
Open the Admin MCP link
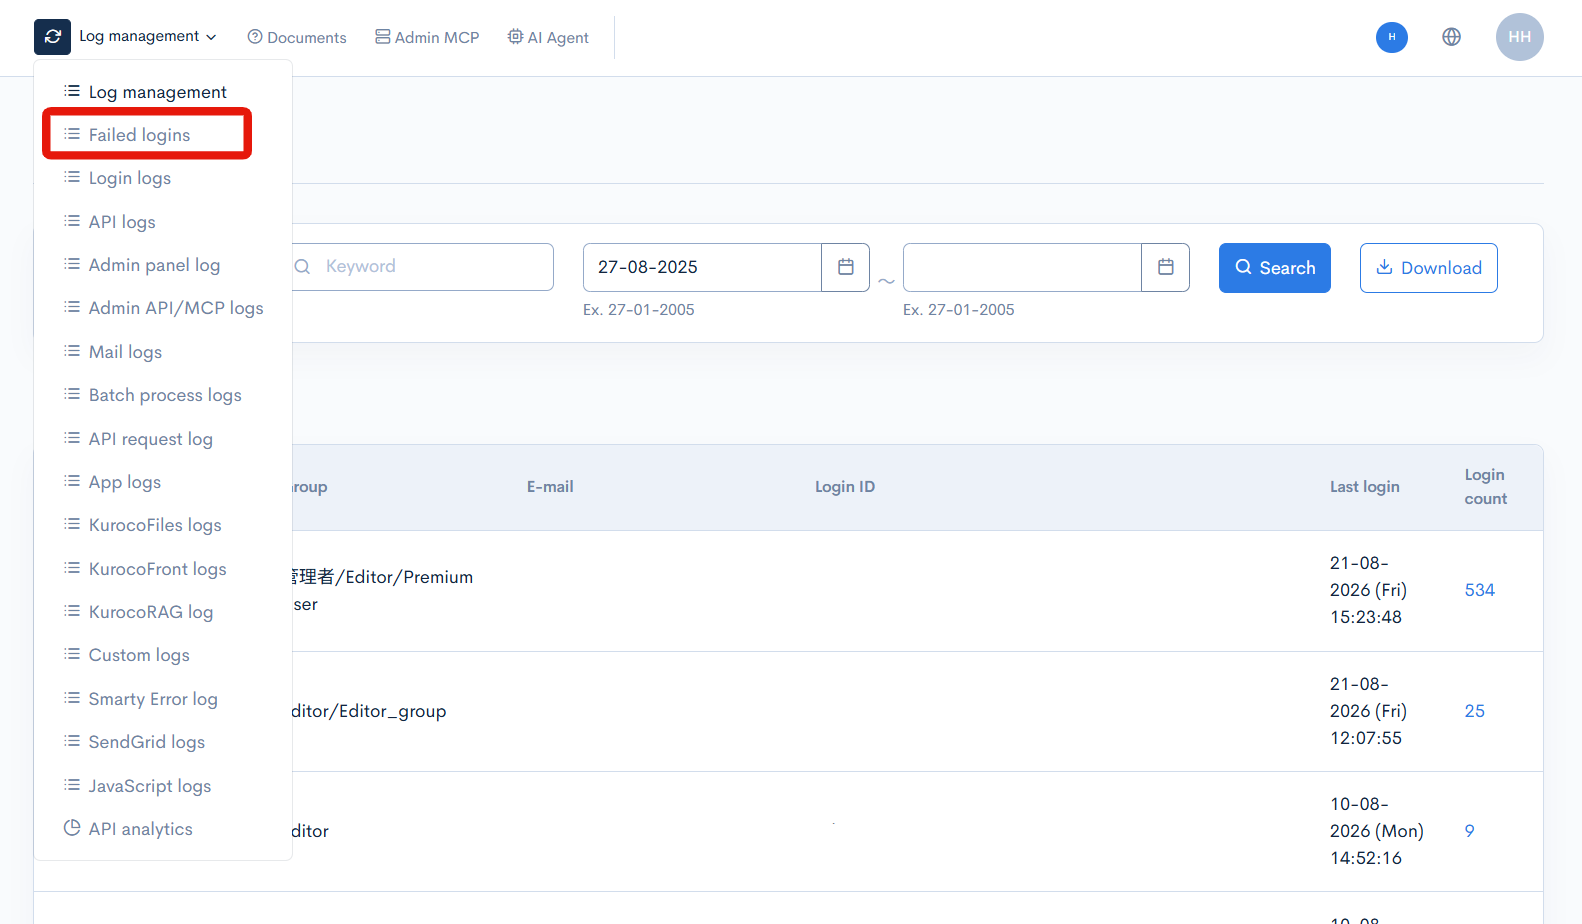coord(427,37)
